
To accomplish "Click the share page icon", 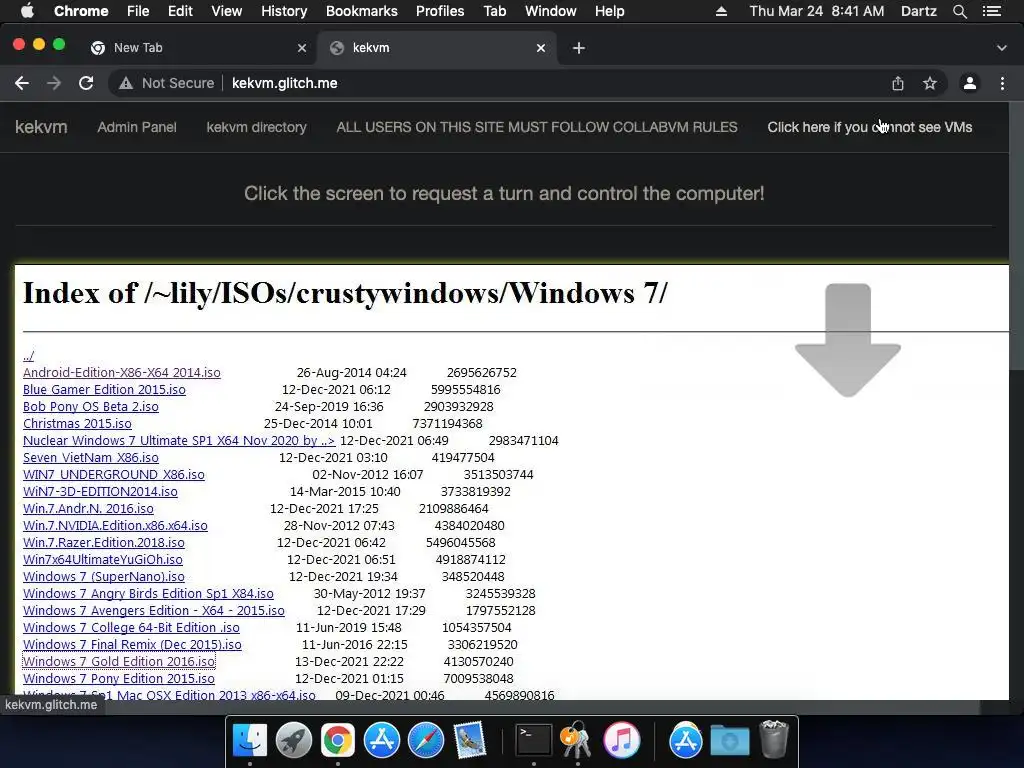I will (x=898, y=83).
